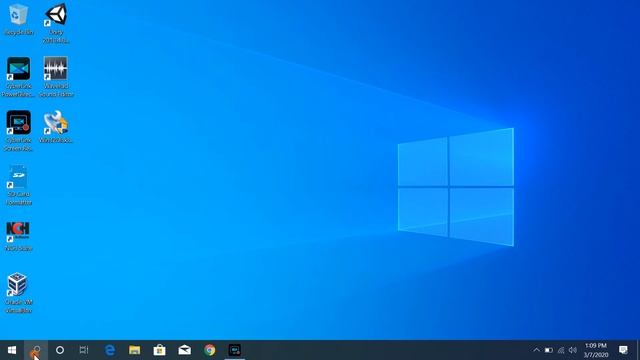Open the Action Center notifications
The height and width of the screenshot is (360, 640).
click(623, 350)
